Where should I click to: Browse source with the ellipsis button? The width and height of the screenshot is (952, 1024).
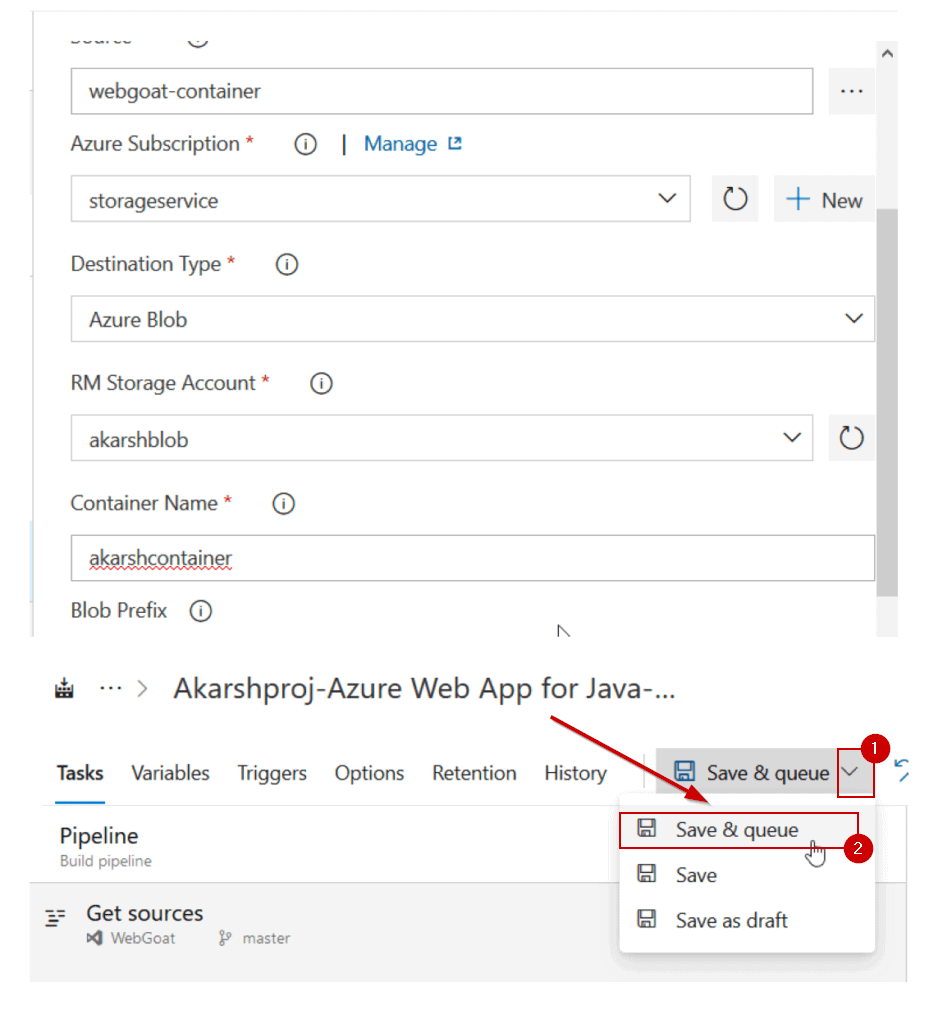tap(851, 91)
